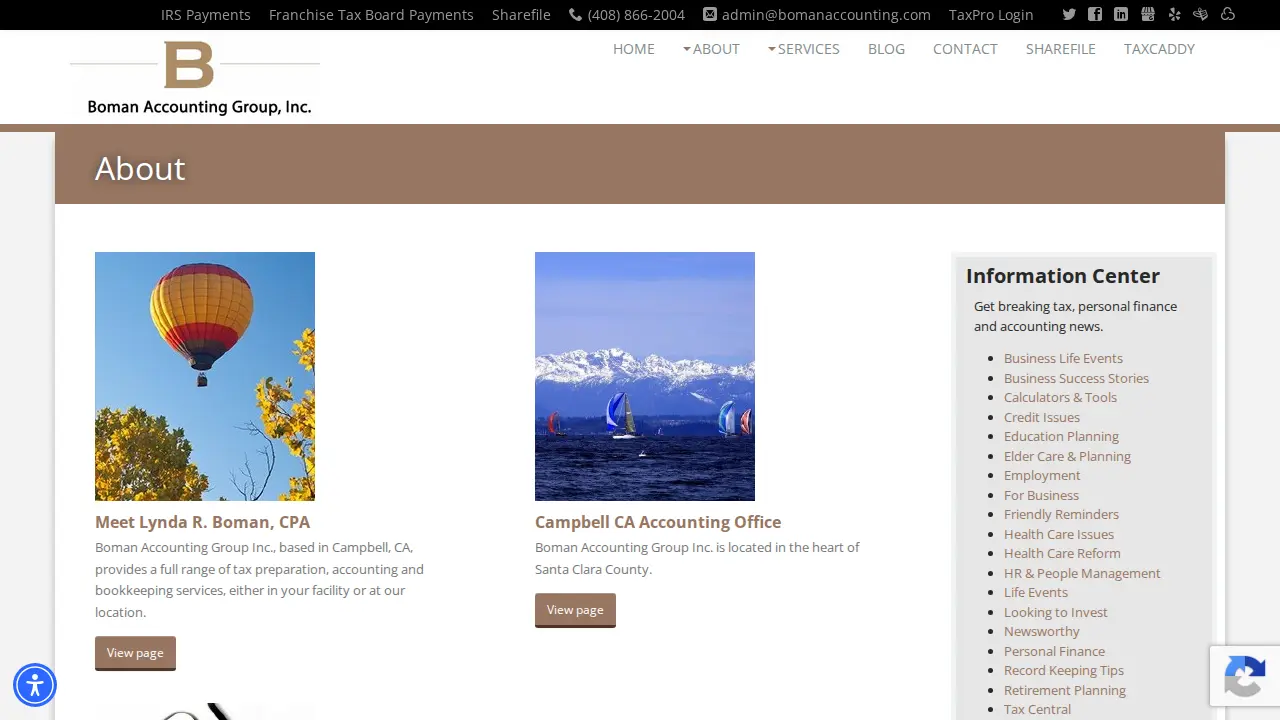Viewport: 1280px width, 720px height.
Task: Open the TaxPro Login link
Action: point(991,15)
